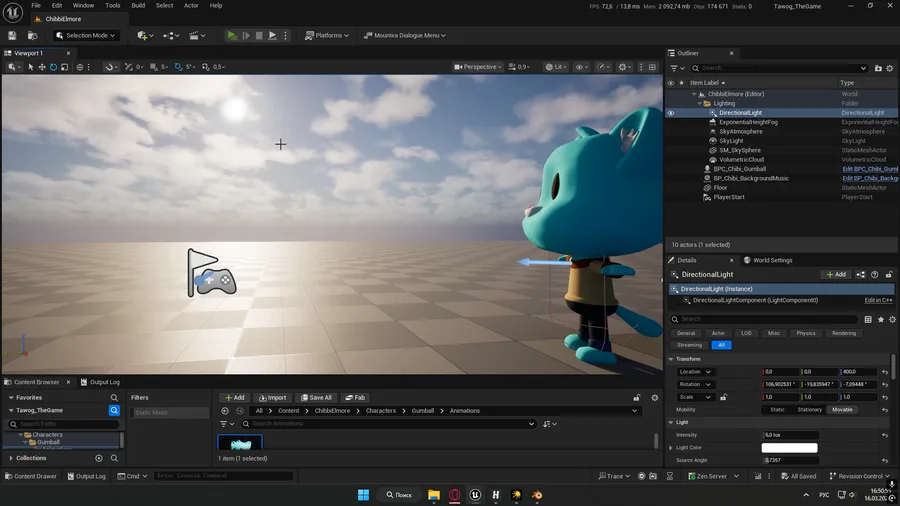Select the Rotate gizmo tool
Image resolution: width=900 pixels, height=506 pixels.
tap(53, 67)
